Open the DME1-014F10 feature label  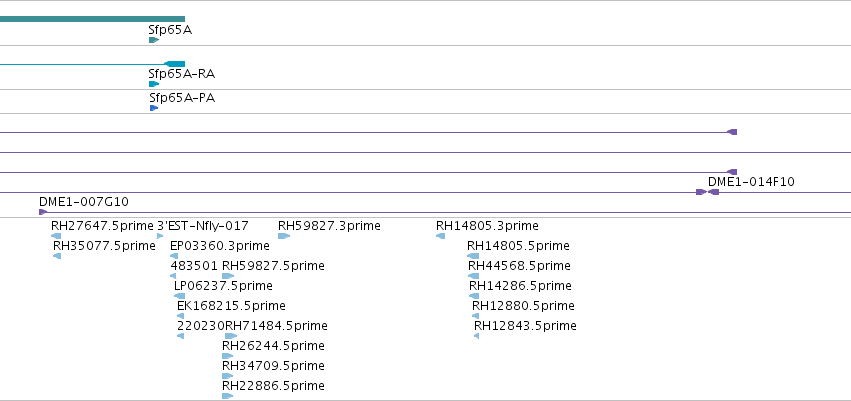click(x=751, y=182)
